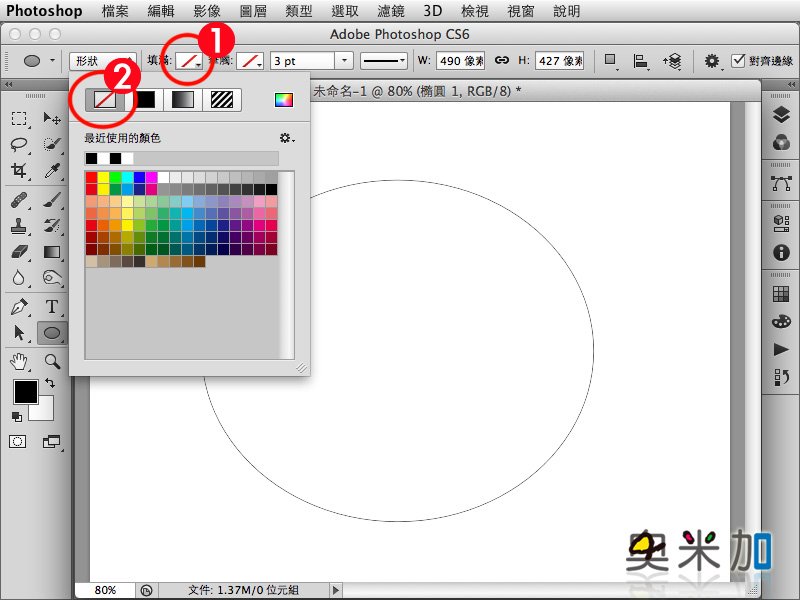Open the 影像 menu

click(207, 11)
